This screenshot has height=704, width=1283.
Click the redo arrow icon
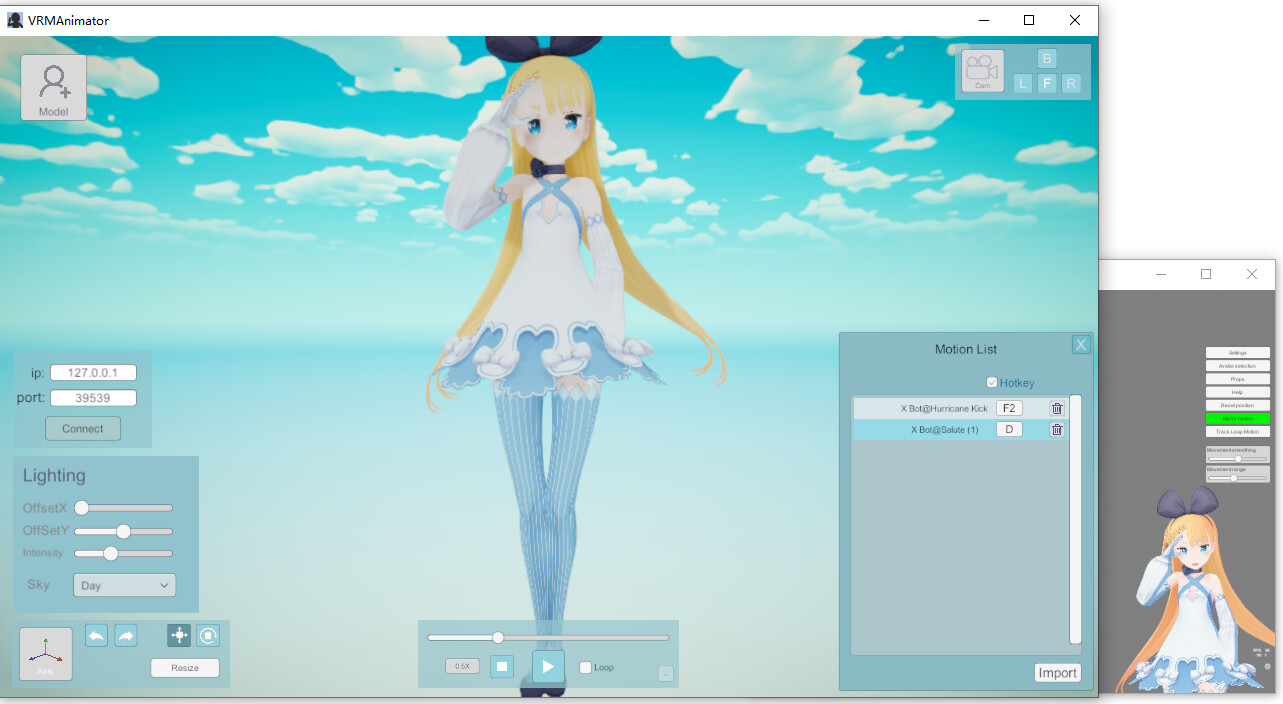[x=125, y=635]
